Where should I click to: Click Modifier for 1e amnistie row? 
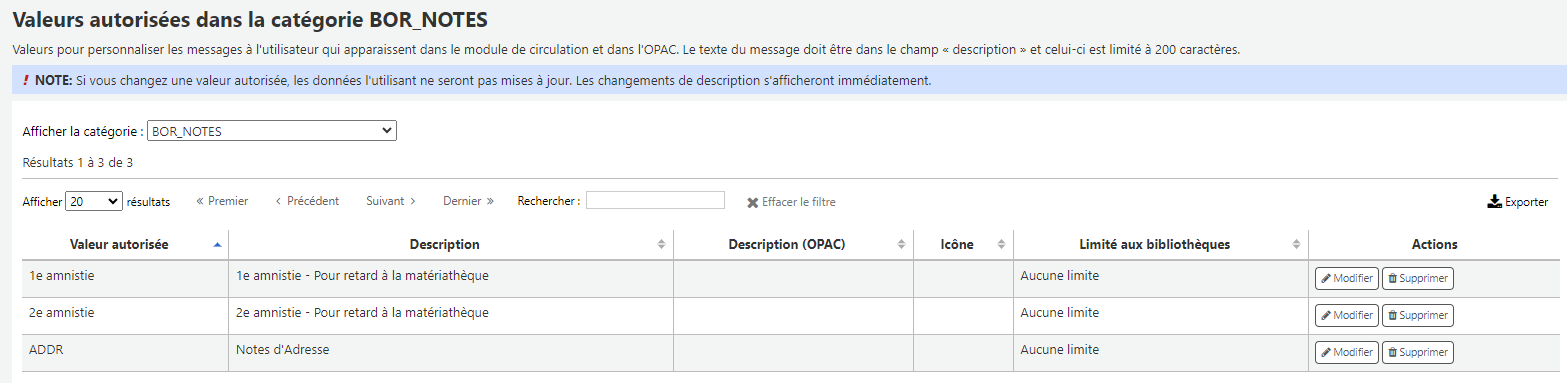pyautogui.click(x=1346, y=278)
